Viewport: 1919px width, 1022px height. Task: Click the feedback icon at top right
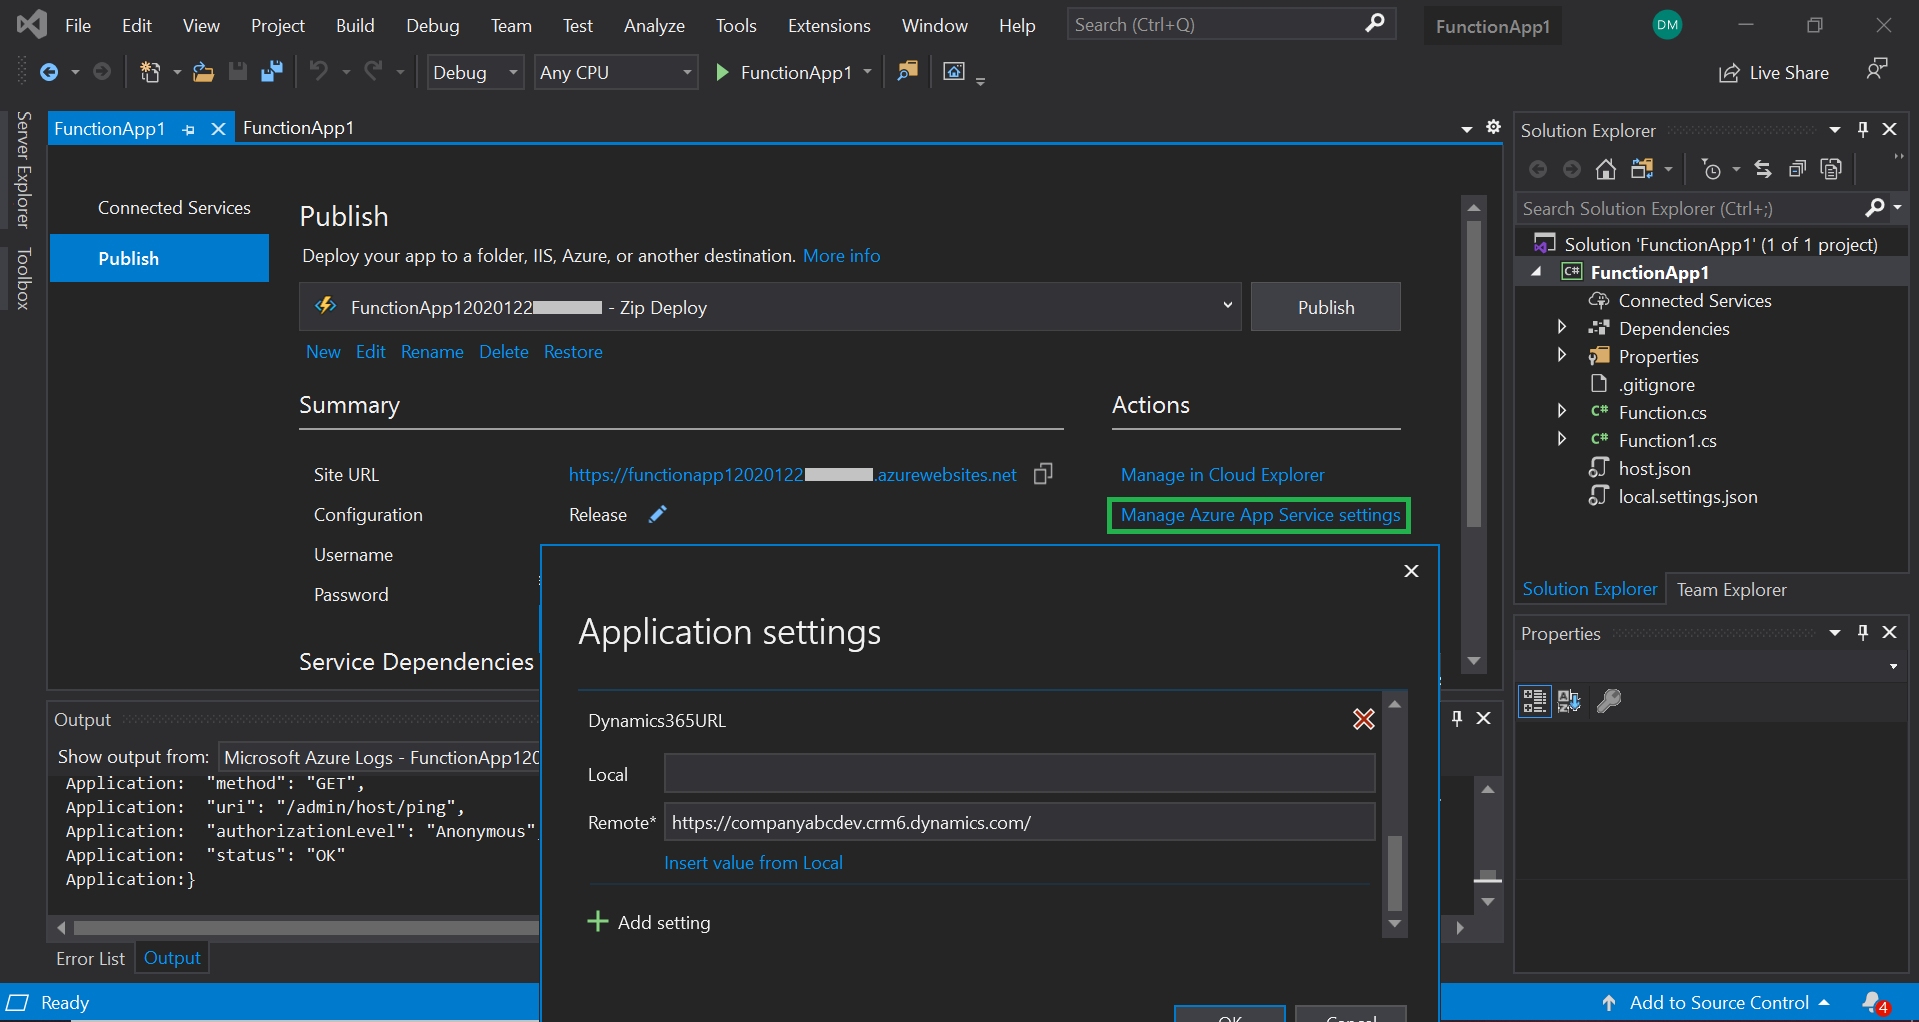[1876, 70]
